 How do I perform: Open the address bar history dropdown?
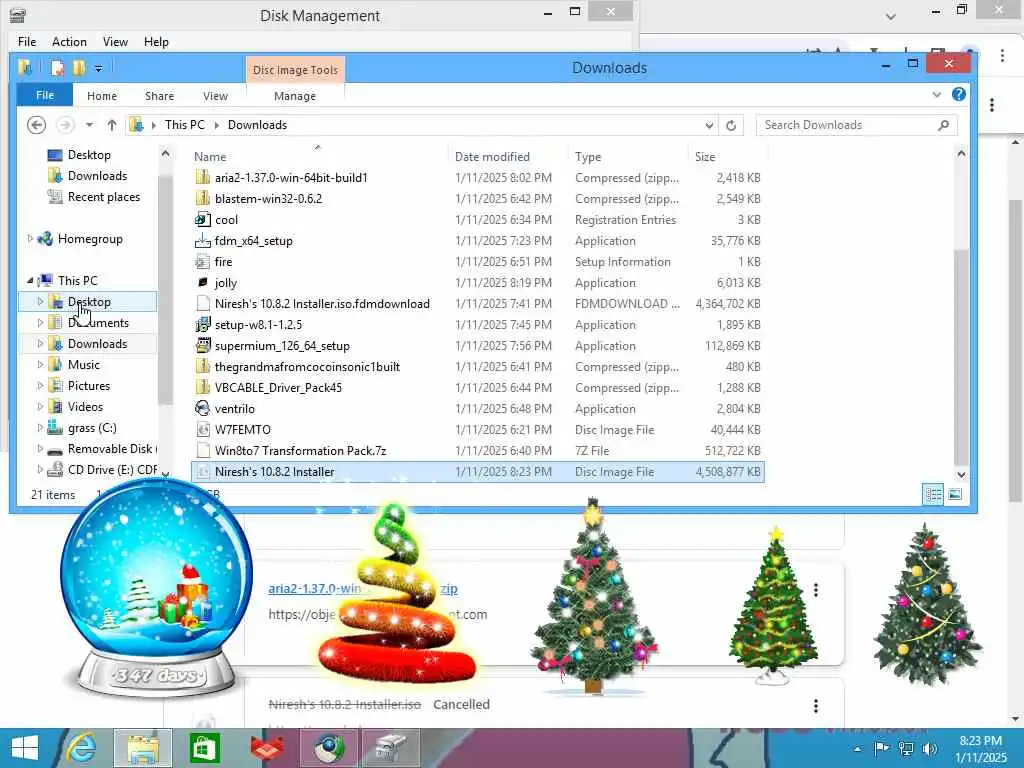(x=709, y=125)
